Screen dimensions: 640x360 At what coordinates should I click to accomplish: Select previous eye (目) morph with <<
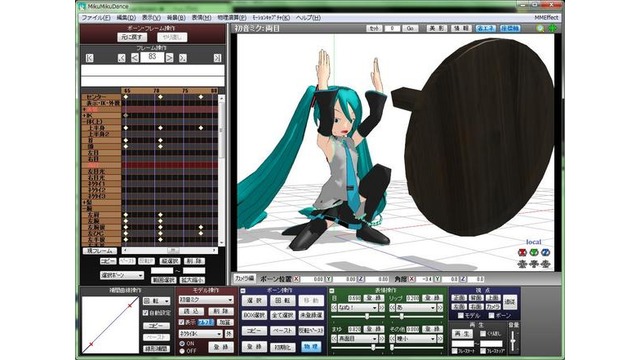335,308
